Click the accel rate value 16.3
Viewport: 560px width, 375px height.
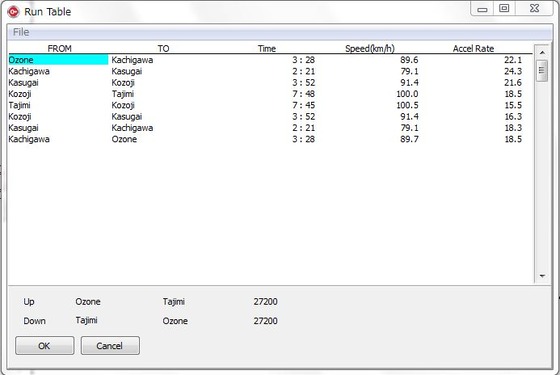[513, 116]
